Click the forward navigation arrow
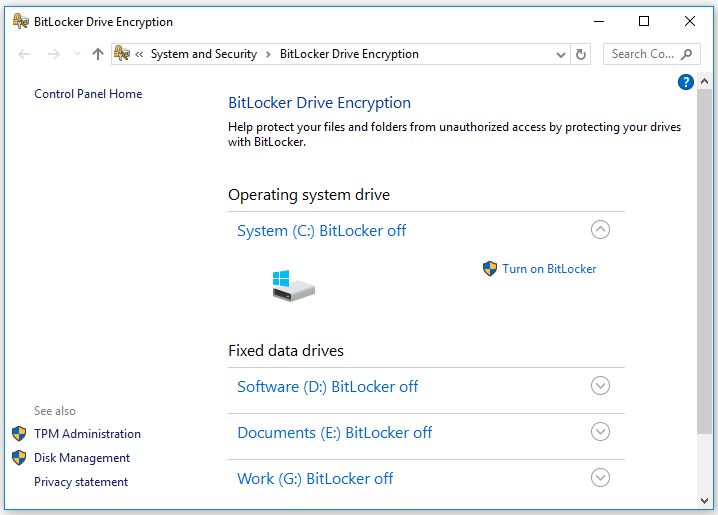 pos(54,54)
